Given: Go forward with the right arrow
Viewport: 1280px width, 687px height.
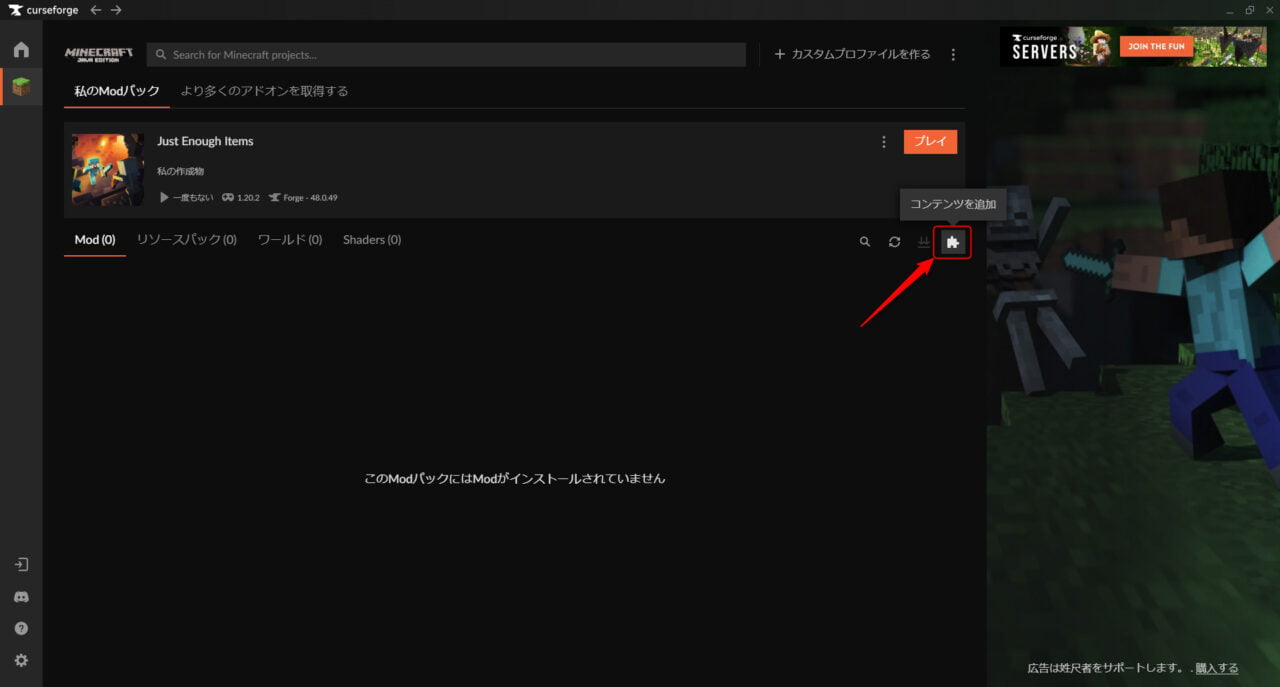Looking at the screenshot, I should coord(117,9).
